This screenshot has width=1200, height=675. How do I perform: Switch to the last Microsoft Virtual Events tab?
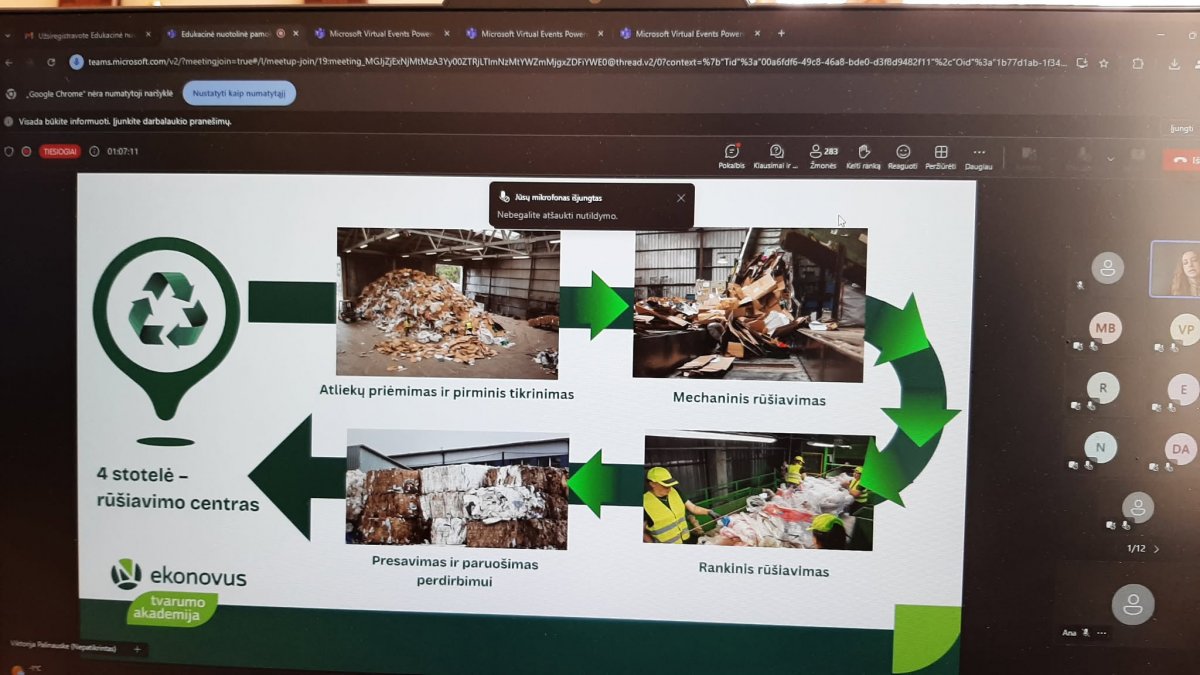[688, 34]
